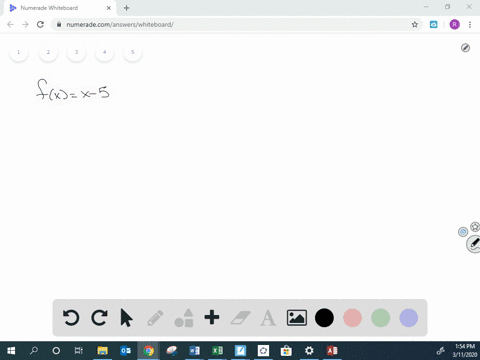Reload the page

40,24
